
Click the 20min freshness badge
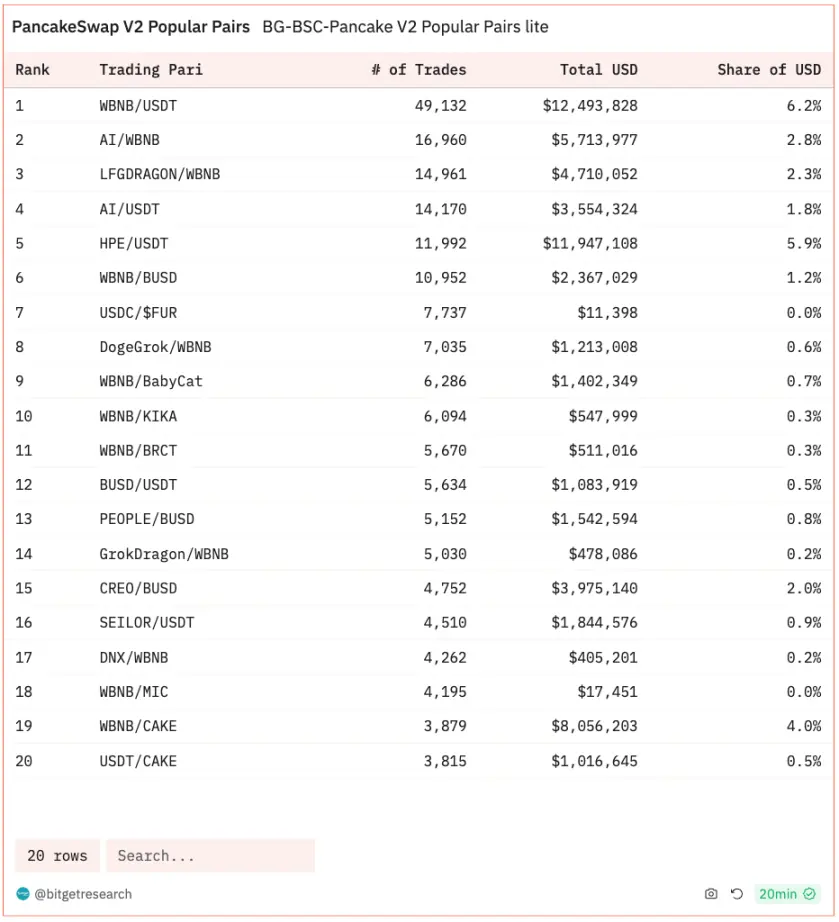(777, 894)
